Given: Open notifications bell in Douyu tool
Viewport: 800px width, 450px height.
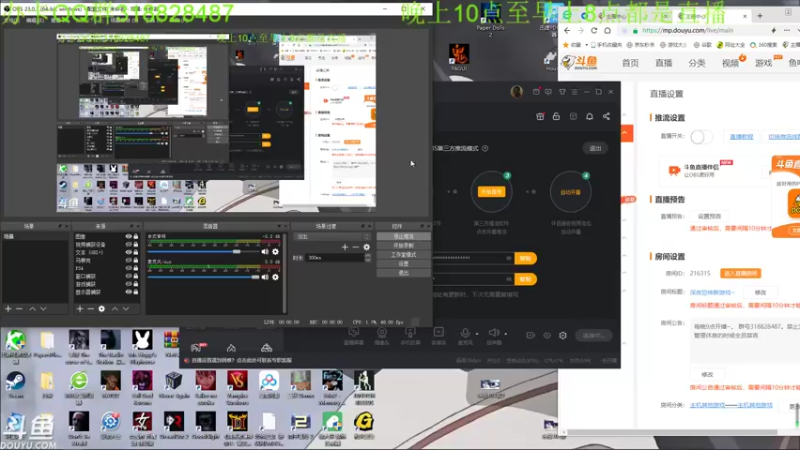Looking at the screenshot, I should (589, 116).
